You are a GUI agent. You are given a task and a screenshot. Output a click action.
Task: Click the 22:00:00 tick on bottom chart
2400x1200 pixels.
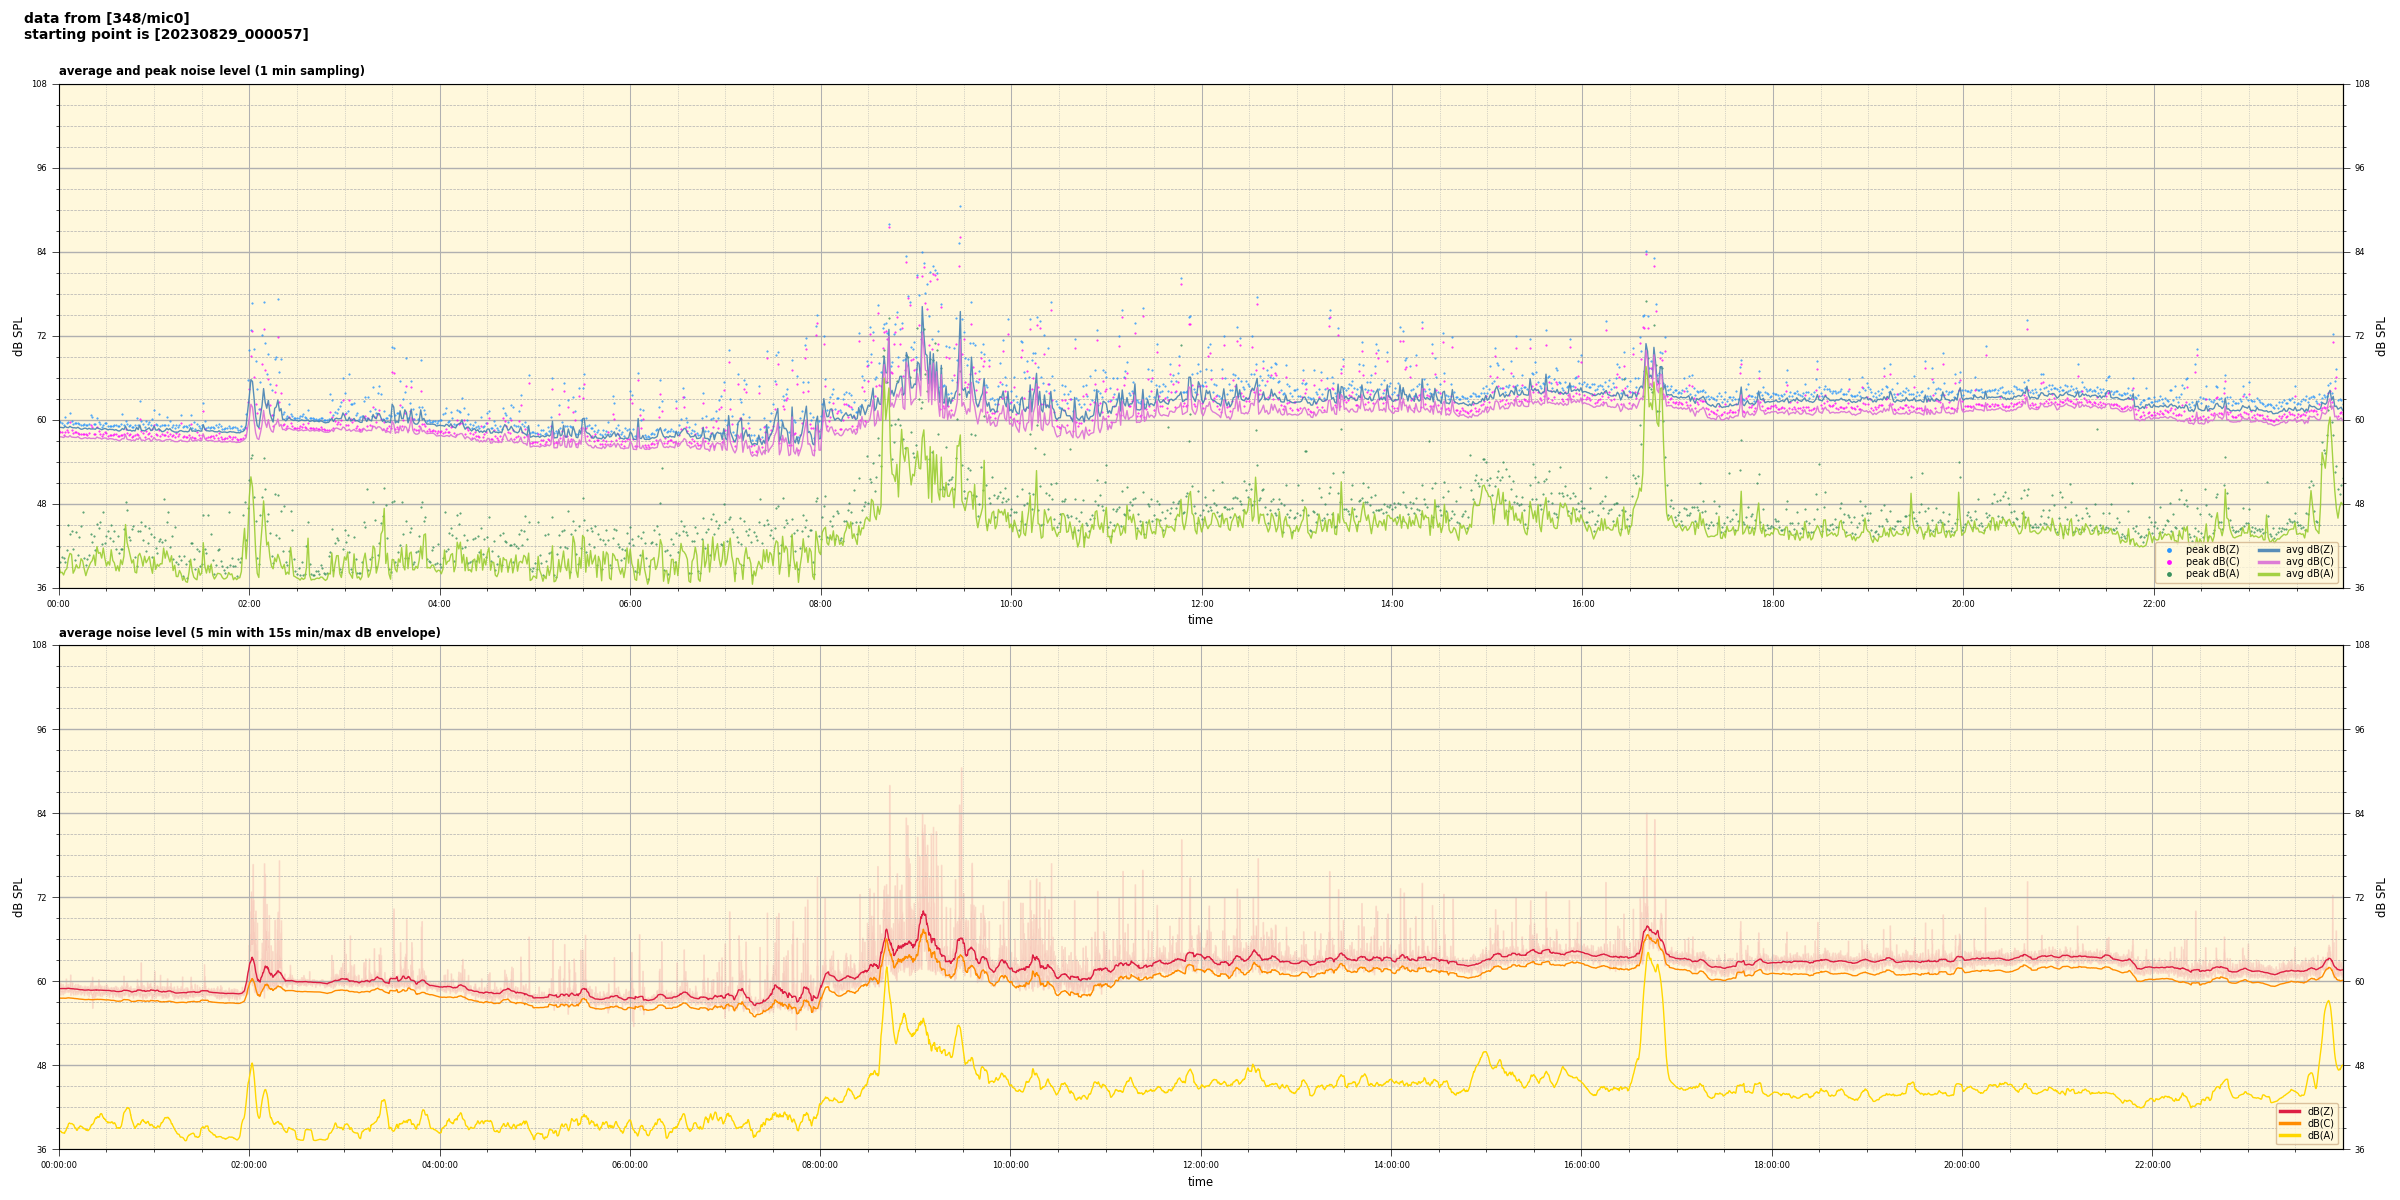click(2153, 1165)
